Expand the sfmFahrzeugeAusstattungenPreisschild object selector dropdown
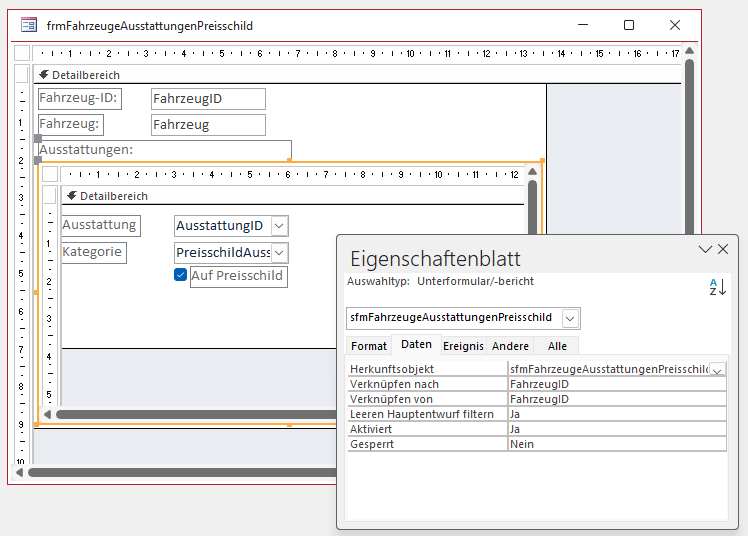 [570, 318]
